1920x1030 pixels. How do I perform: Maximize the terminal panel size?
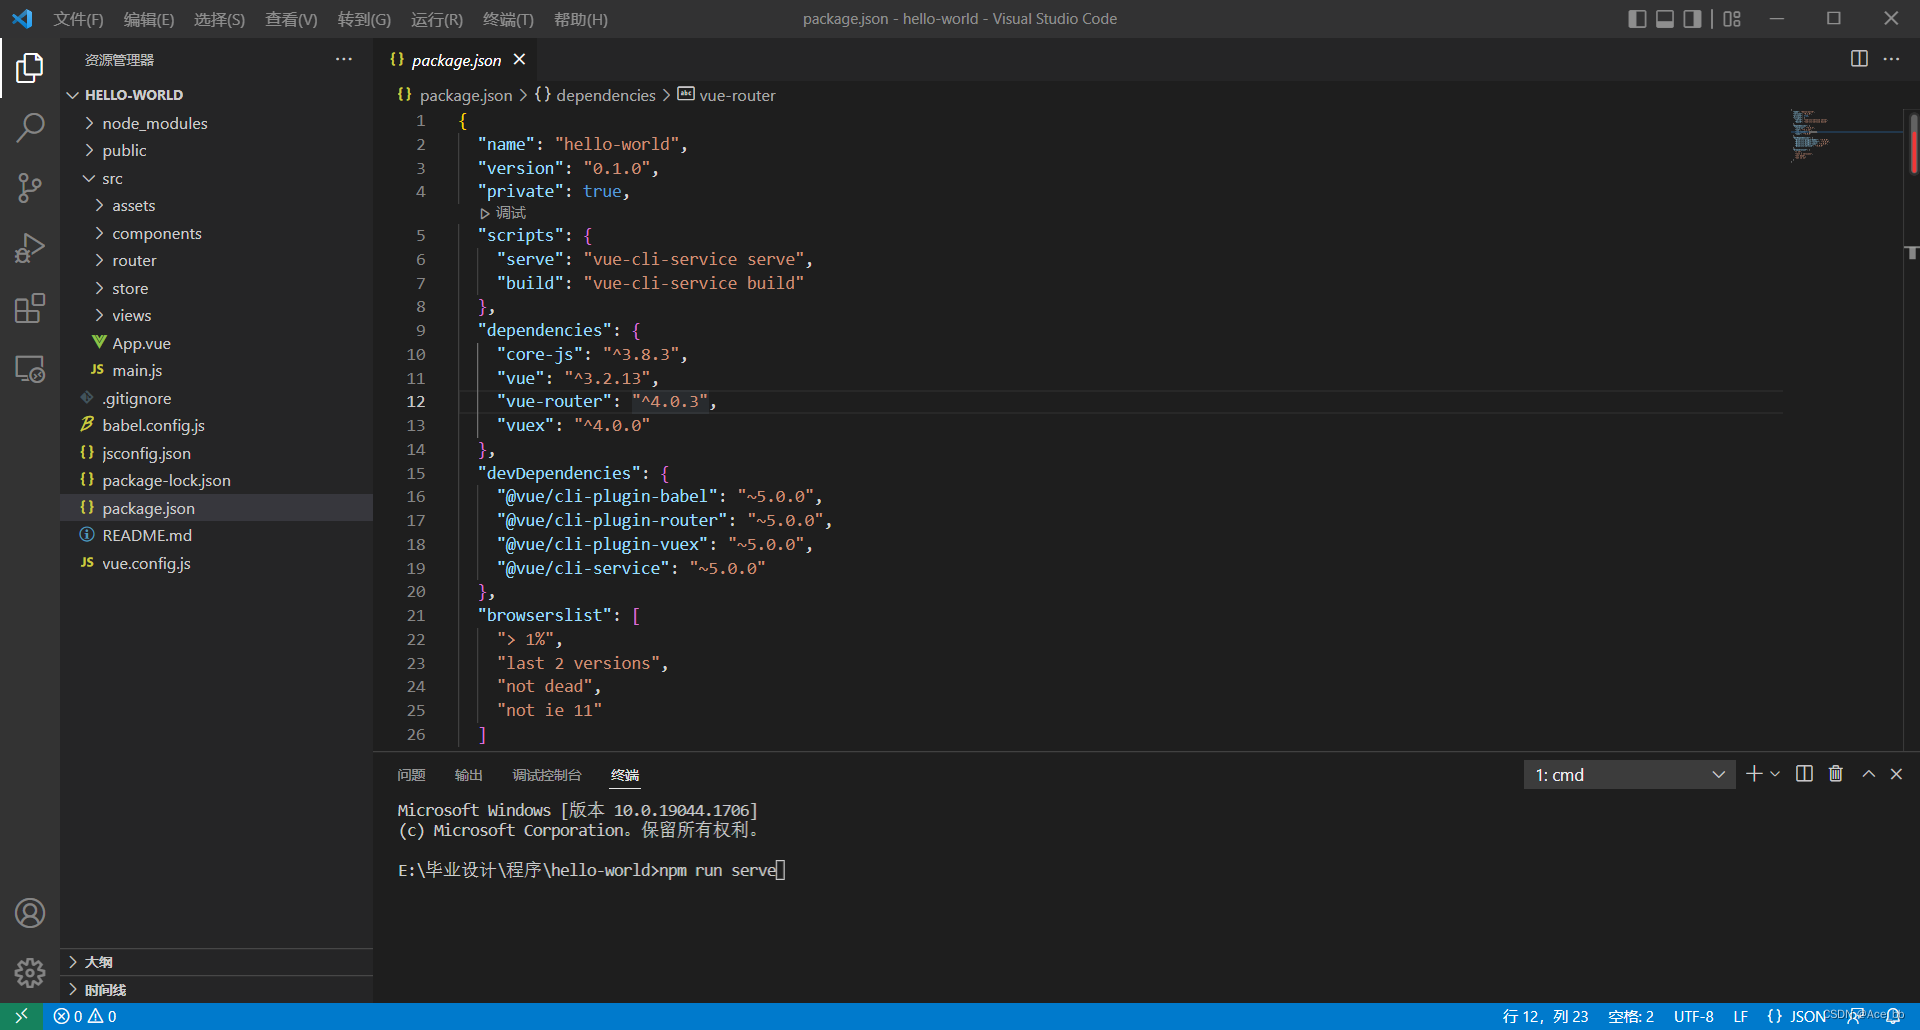pyautogui.click(x=1868, y=774)
